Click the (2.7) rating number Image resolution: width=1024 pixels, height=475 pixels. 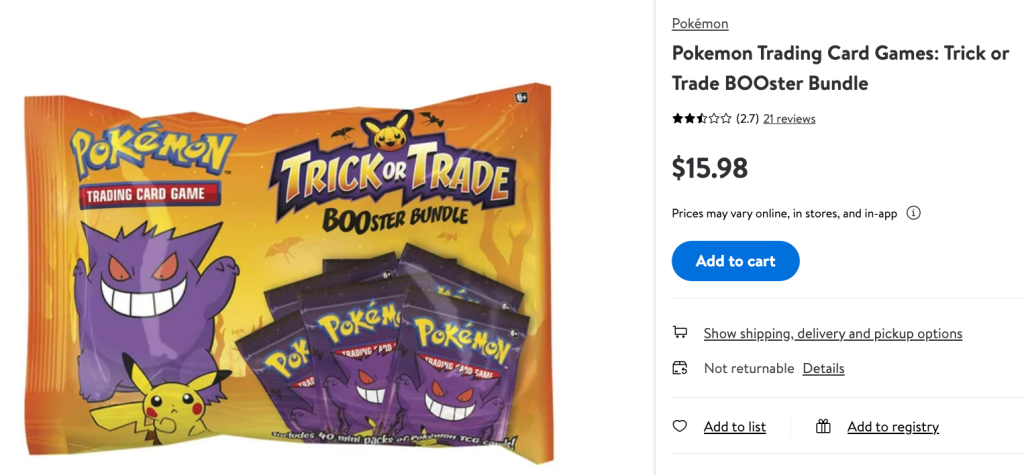747,118
